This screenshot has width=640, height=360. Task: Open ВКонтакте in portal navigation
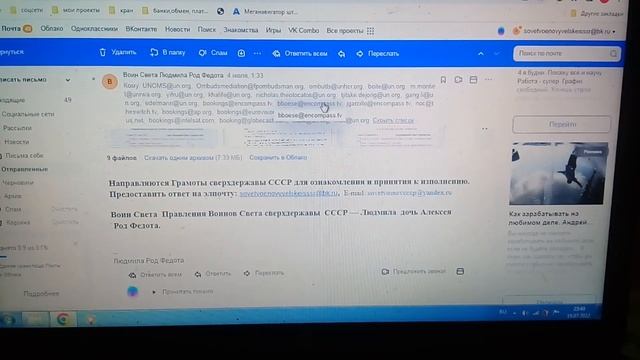coord(141,29)
